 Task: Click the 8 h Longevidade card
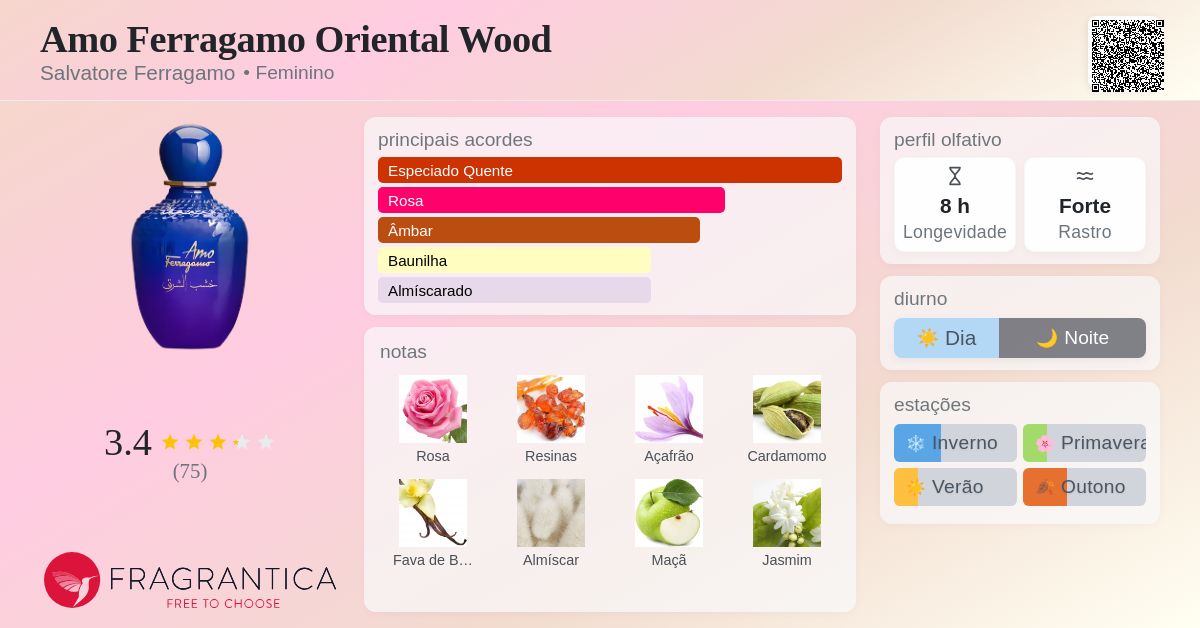(x=955, y=205)
